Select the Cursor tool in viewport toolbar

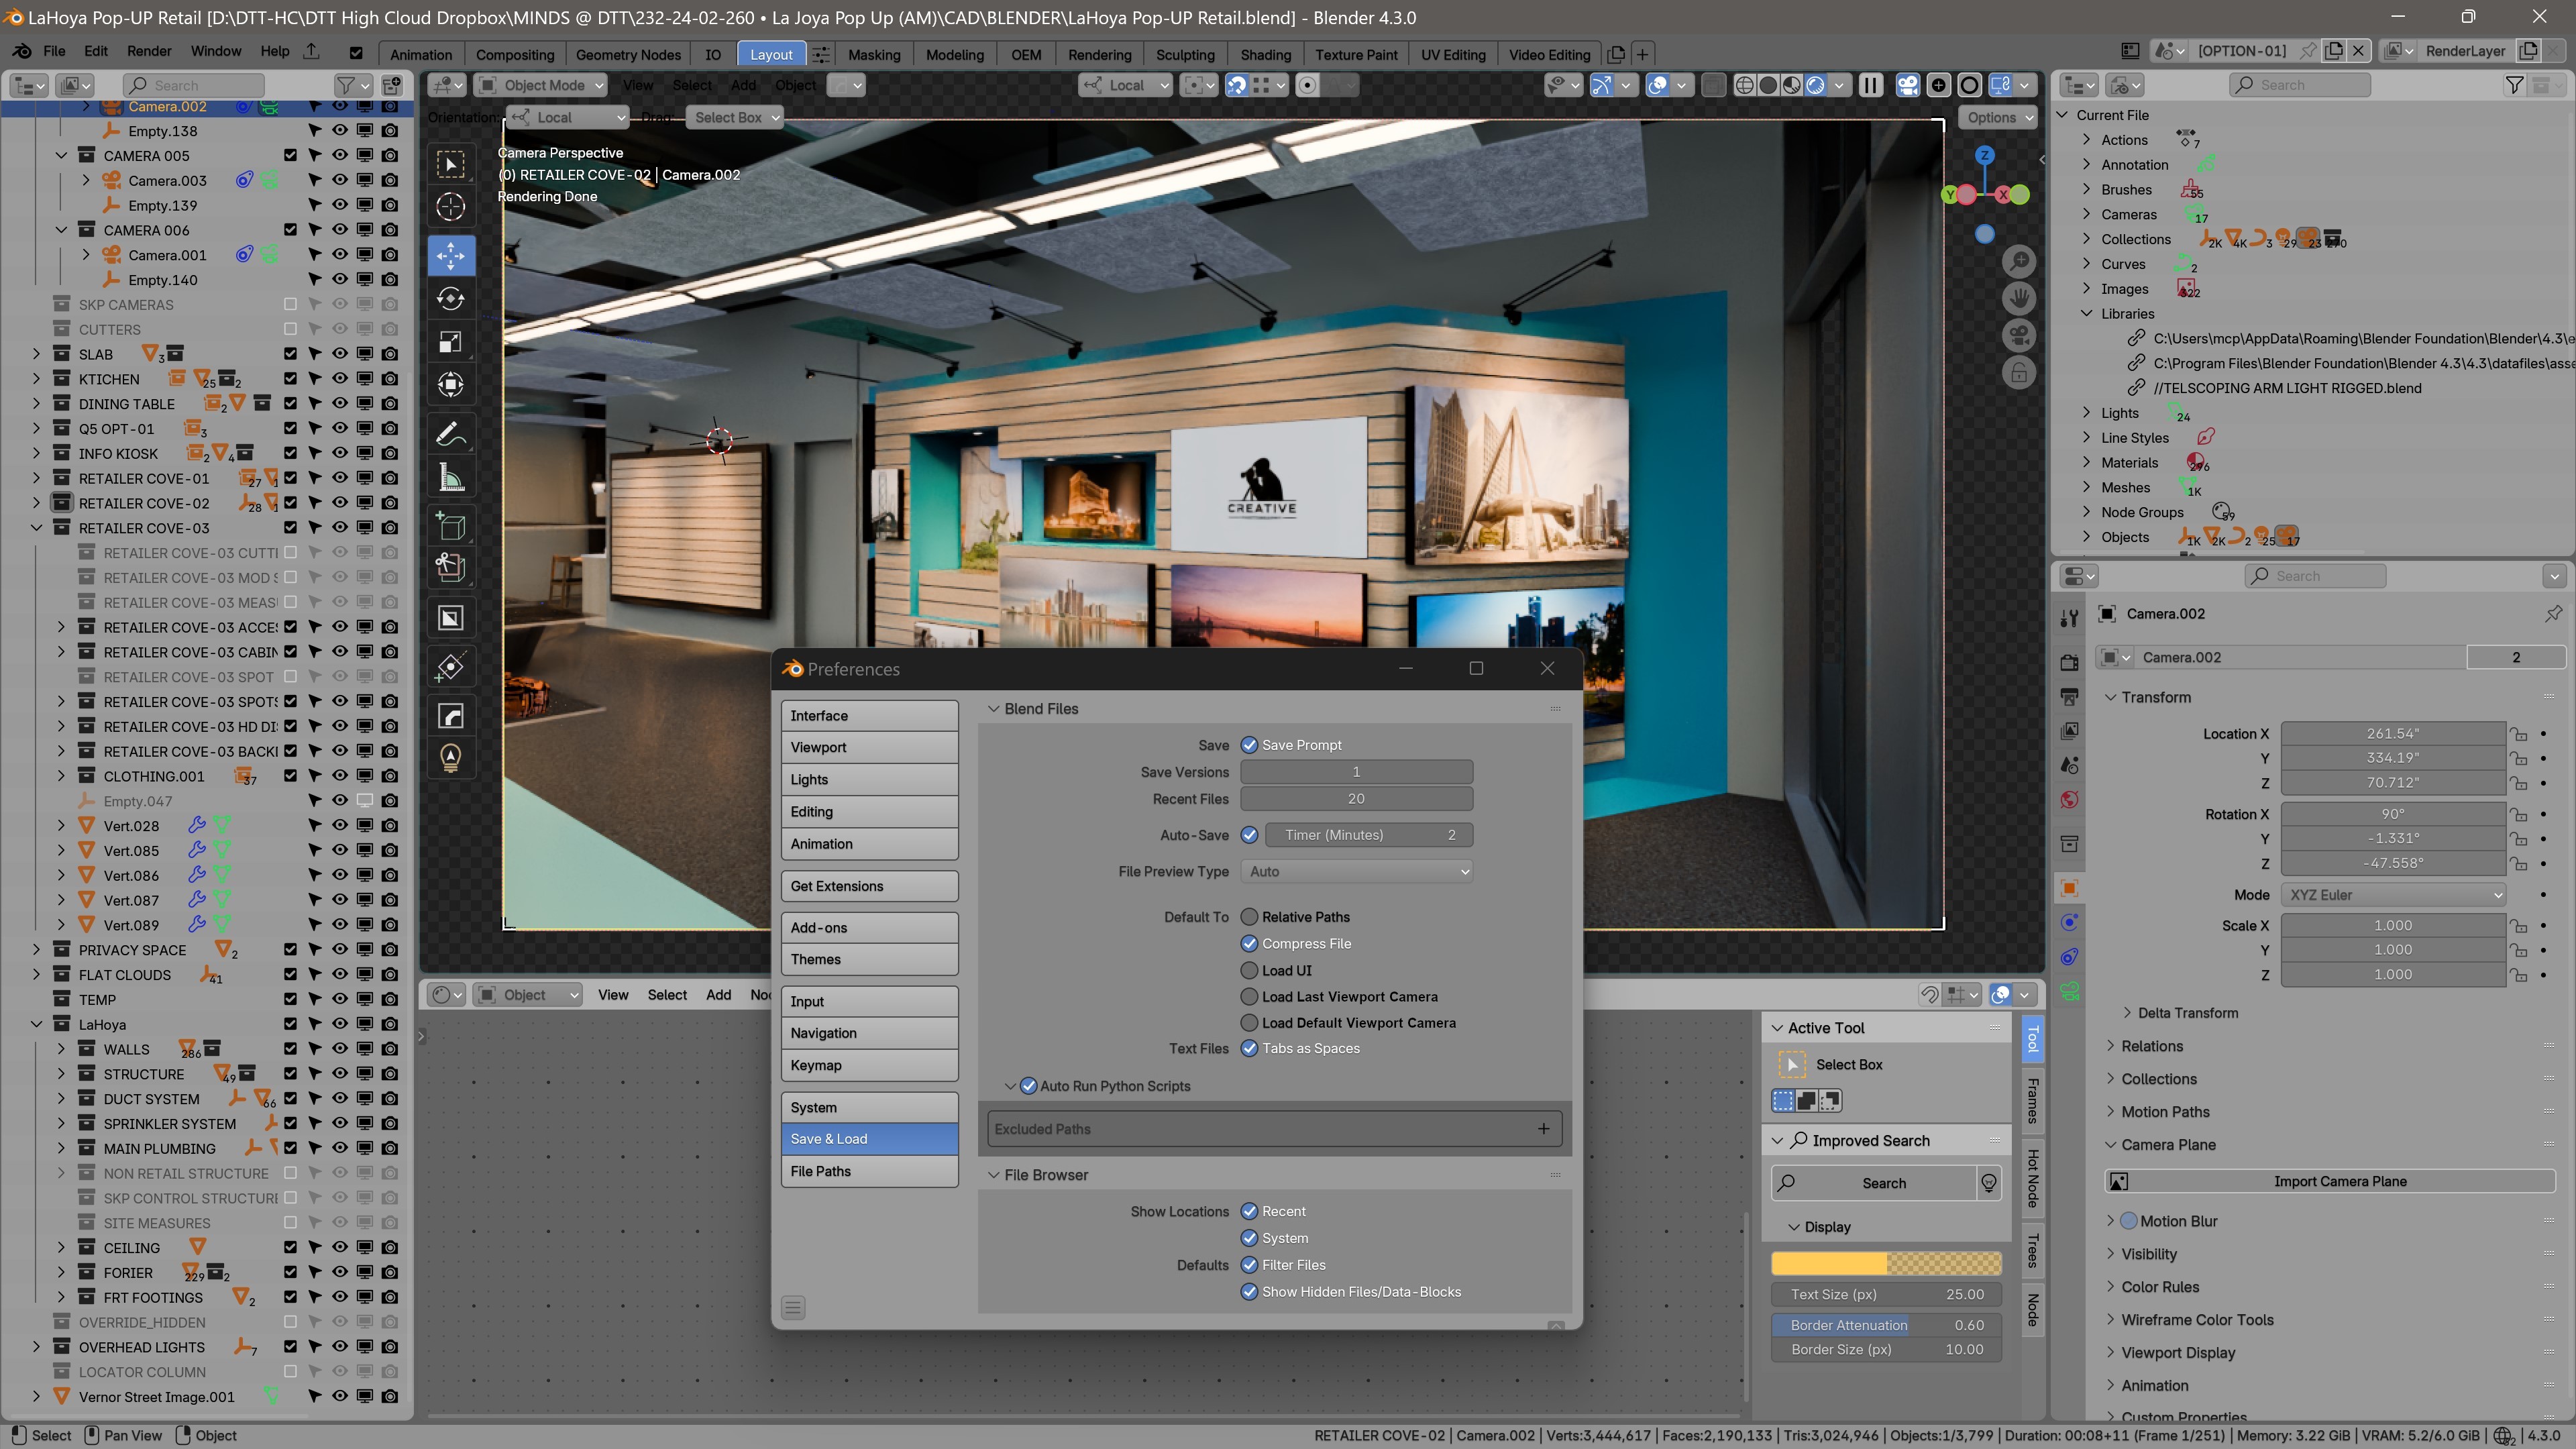450,207
